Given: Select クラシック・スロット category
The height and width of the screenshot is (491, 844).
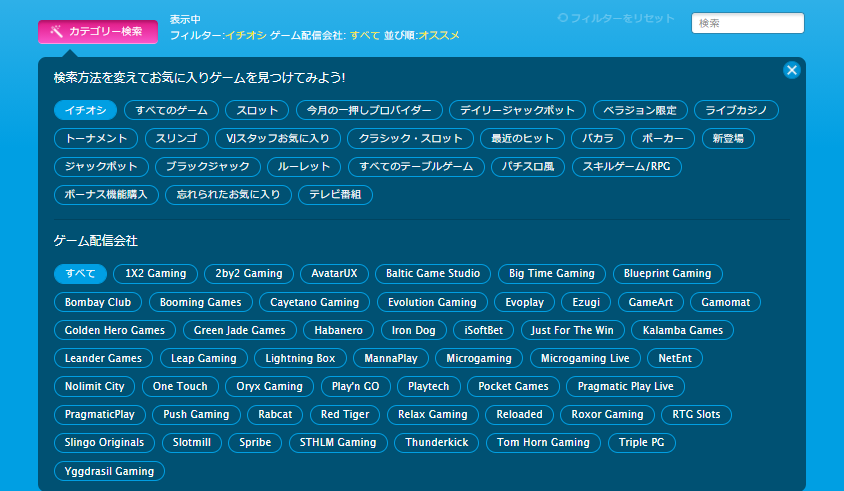Looking at the screenshot, I should click(411, 138).
